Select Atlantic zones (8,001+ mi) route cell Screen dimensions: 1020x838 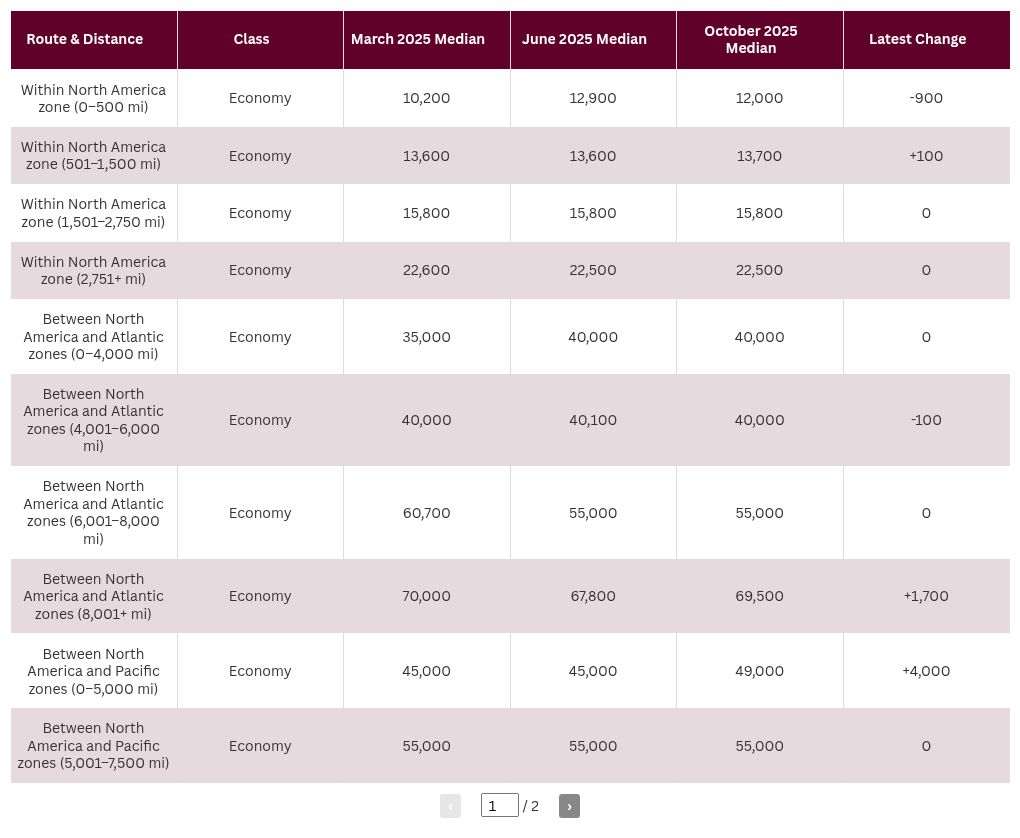tap(94, 596)
